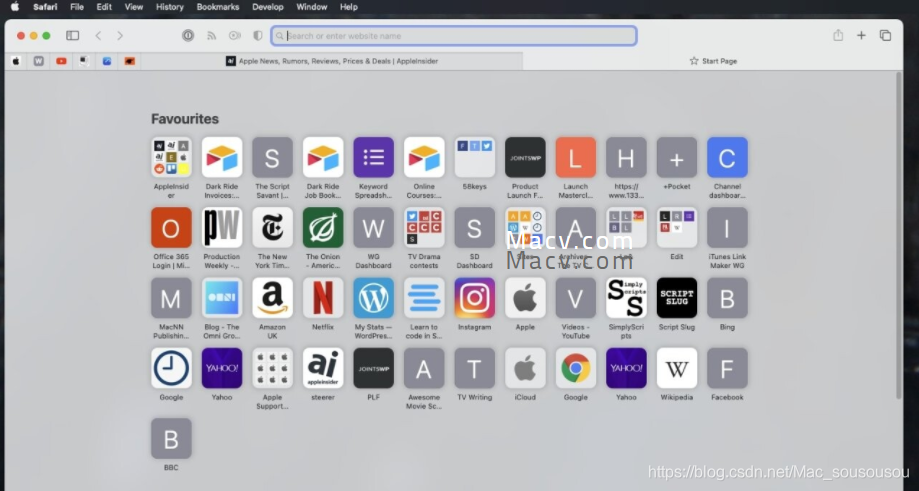Open WG Dashboard favourite

373,227
